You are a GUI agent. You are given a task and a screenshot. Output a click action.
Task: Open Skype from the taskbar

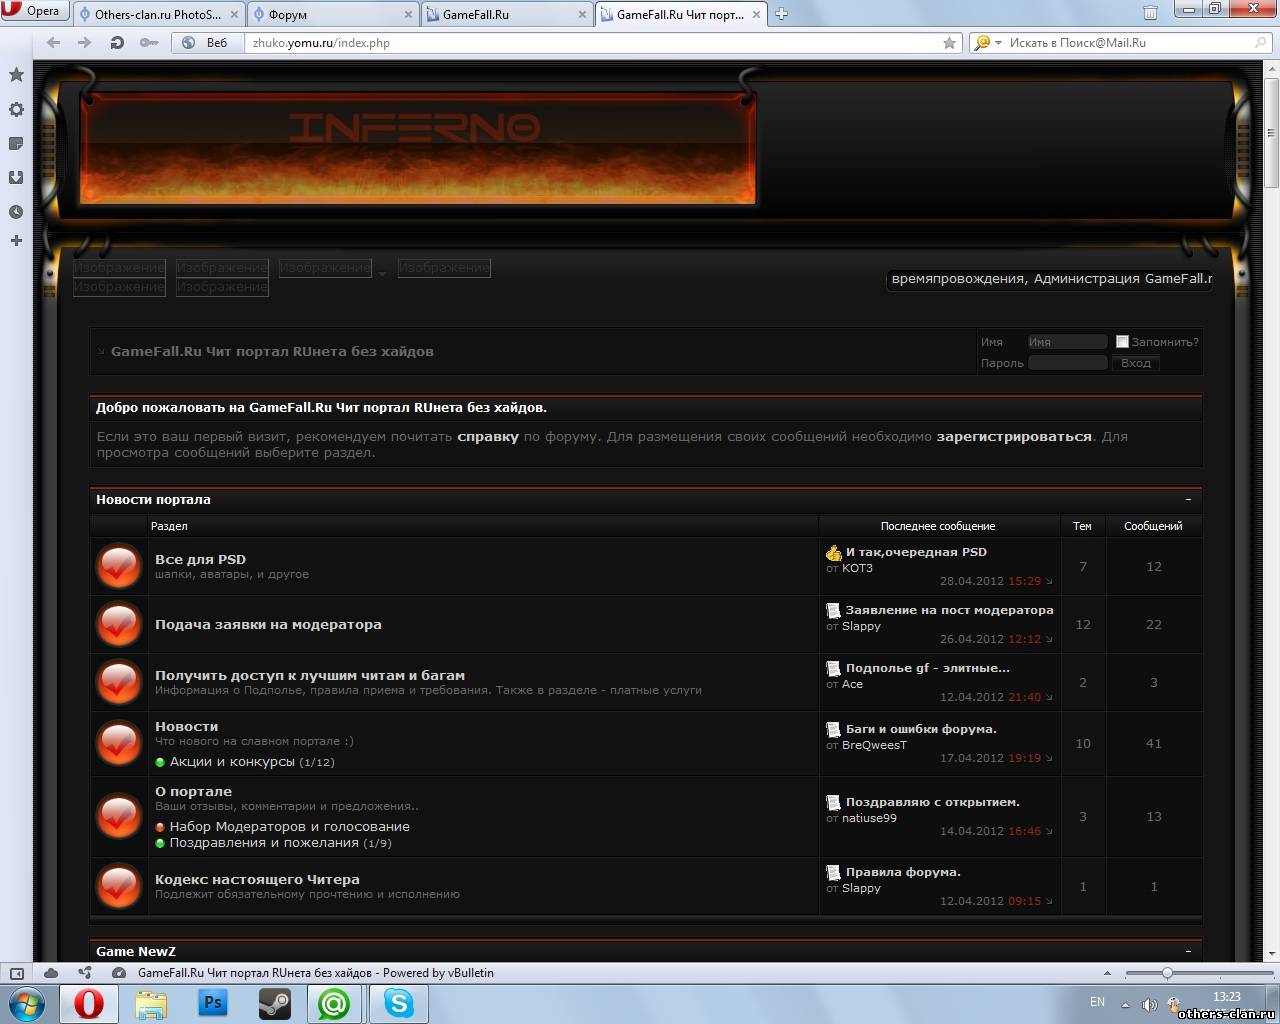tap(398, 1003)
